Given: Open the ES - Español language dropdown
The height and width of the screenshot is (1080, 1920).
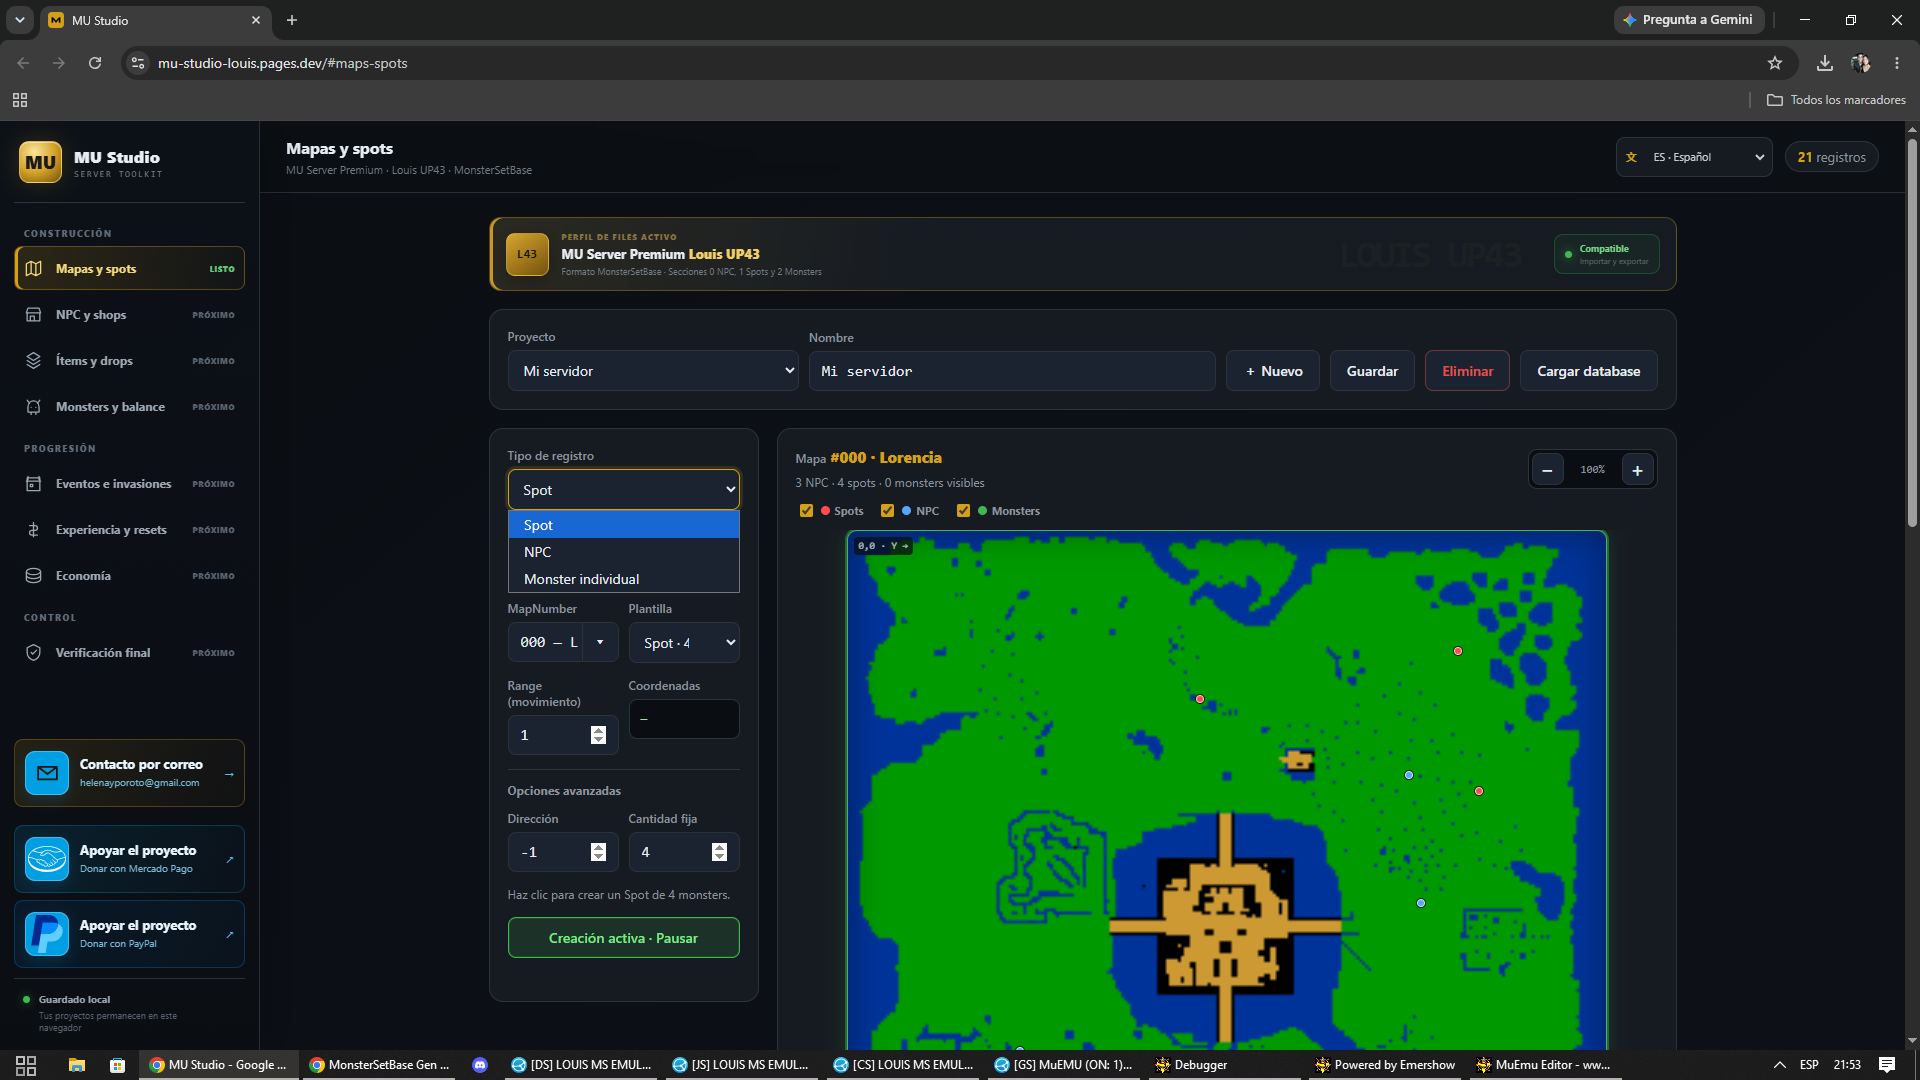Looking at the screenshot, I should click(x=1694, y=157).
